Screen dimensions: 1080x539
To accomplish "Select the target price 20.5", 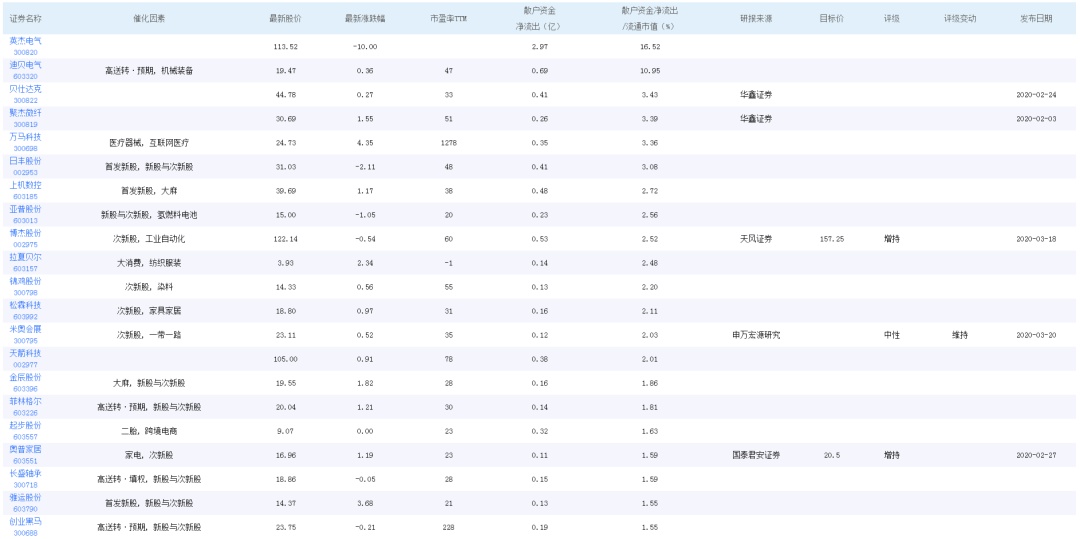I will coord(831,455).
